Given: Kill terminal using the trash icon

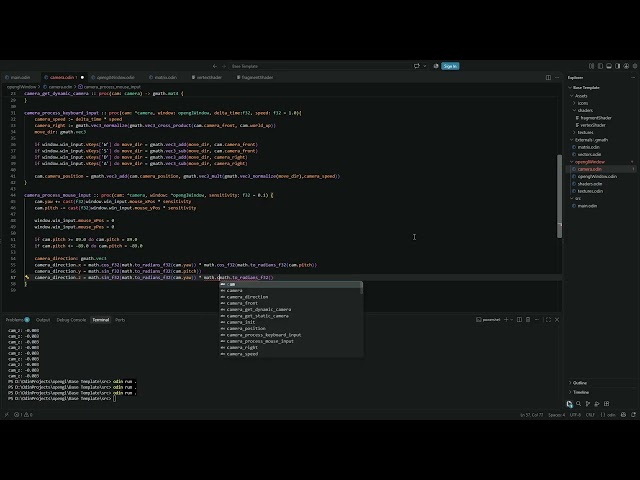Looking at the screenshot, I should coord(528,320).
